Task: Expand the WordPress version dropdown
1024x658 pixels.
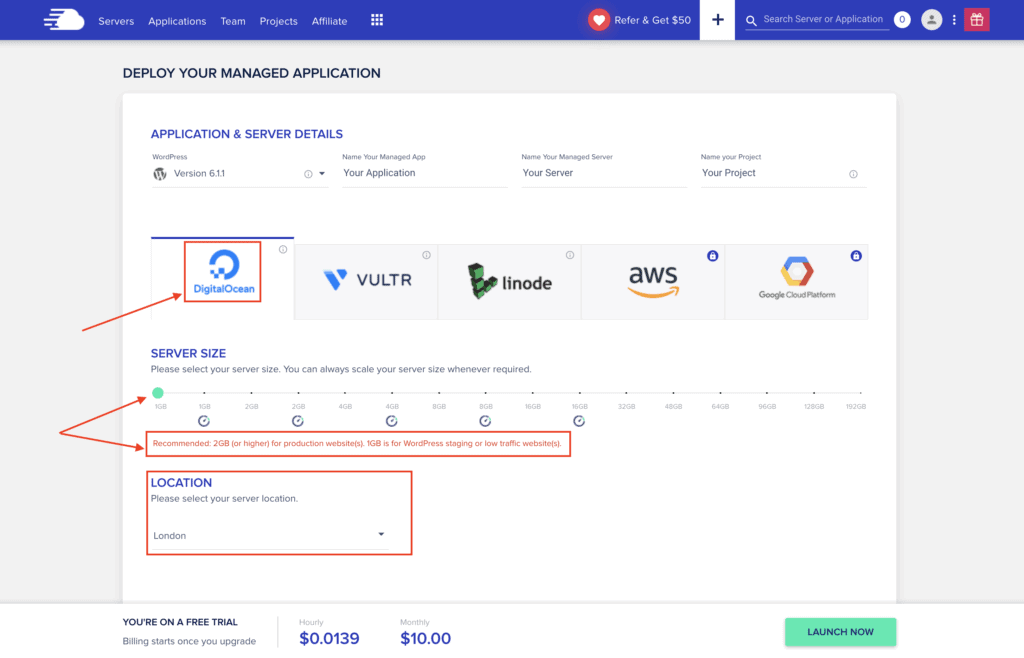Action: click(322, 174)
